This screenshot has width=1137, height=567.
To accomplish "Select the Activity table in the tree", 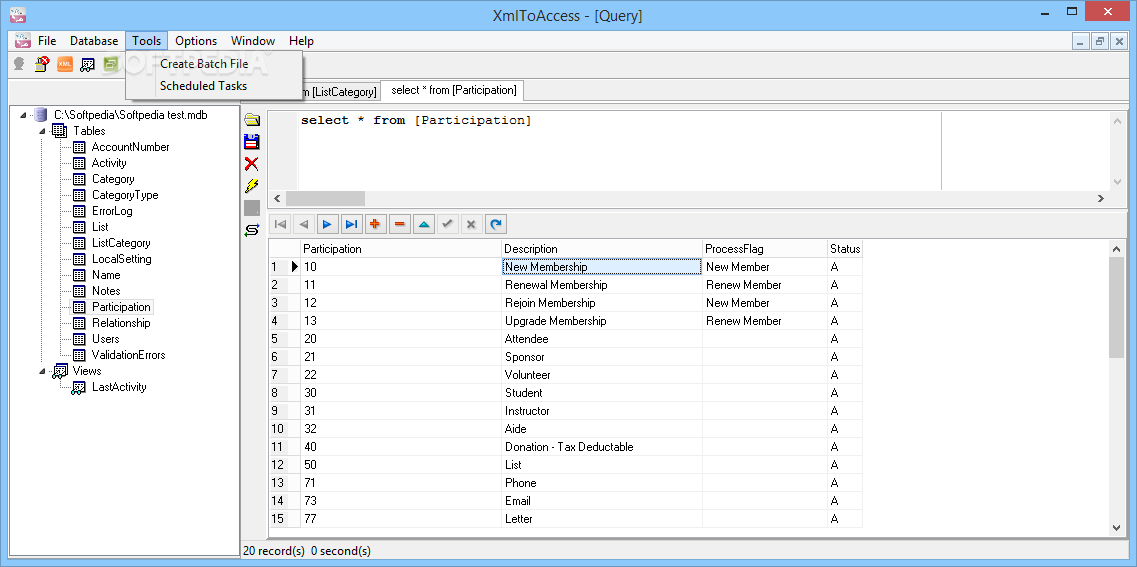I will pos(109,163).
